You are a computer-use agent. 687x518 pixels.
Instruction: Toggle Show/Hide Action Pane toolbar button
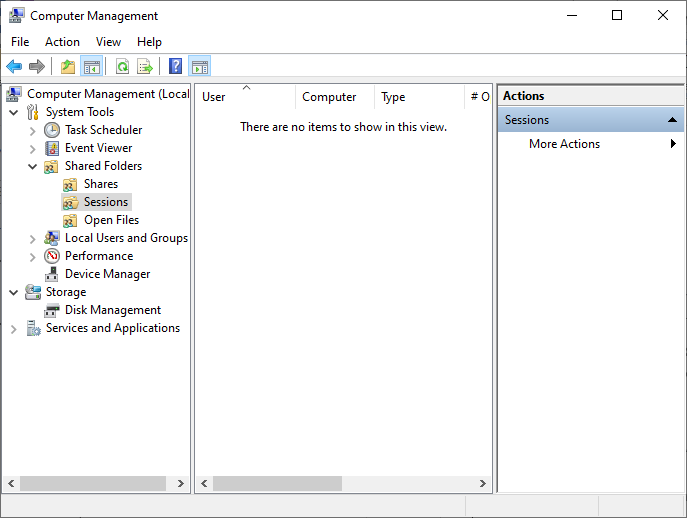[199, 67]
